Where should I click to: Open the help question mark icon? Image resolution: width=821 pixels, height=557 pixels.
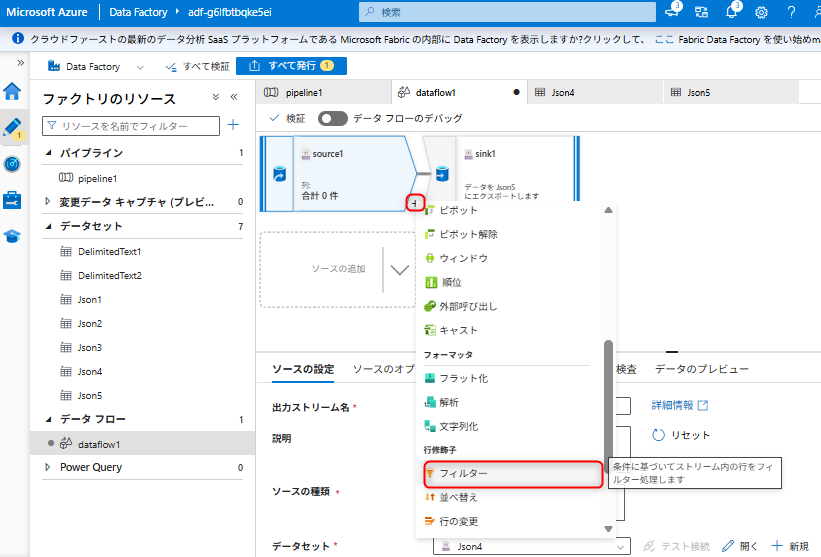tap(791, 12)
